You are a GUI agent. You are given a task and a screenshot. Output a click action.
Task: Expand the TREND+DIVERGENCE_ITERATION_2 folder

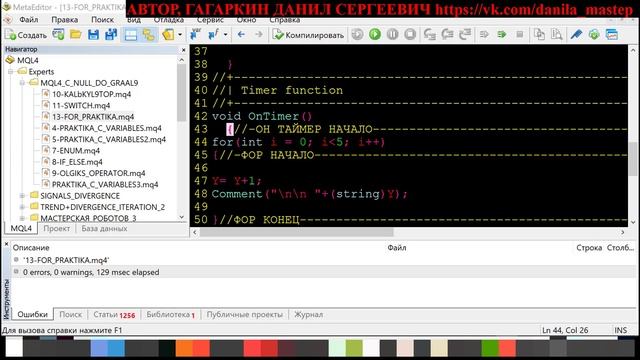(x=22, y=207)
